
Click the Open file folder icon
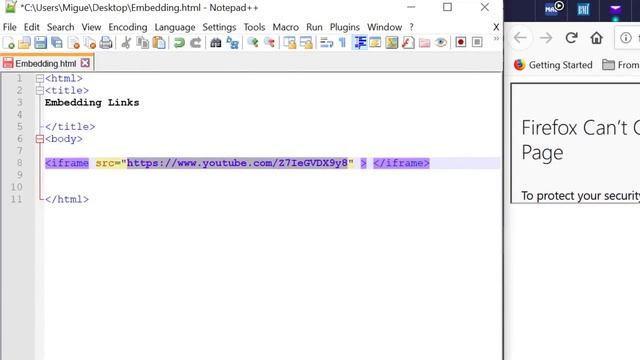[24, 42]
